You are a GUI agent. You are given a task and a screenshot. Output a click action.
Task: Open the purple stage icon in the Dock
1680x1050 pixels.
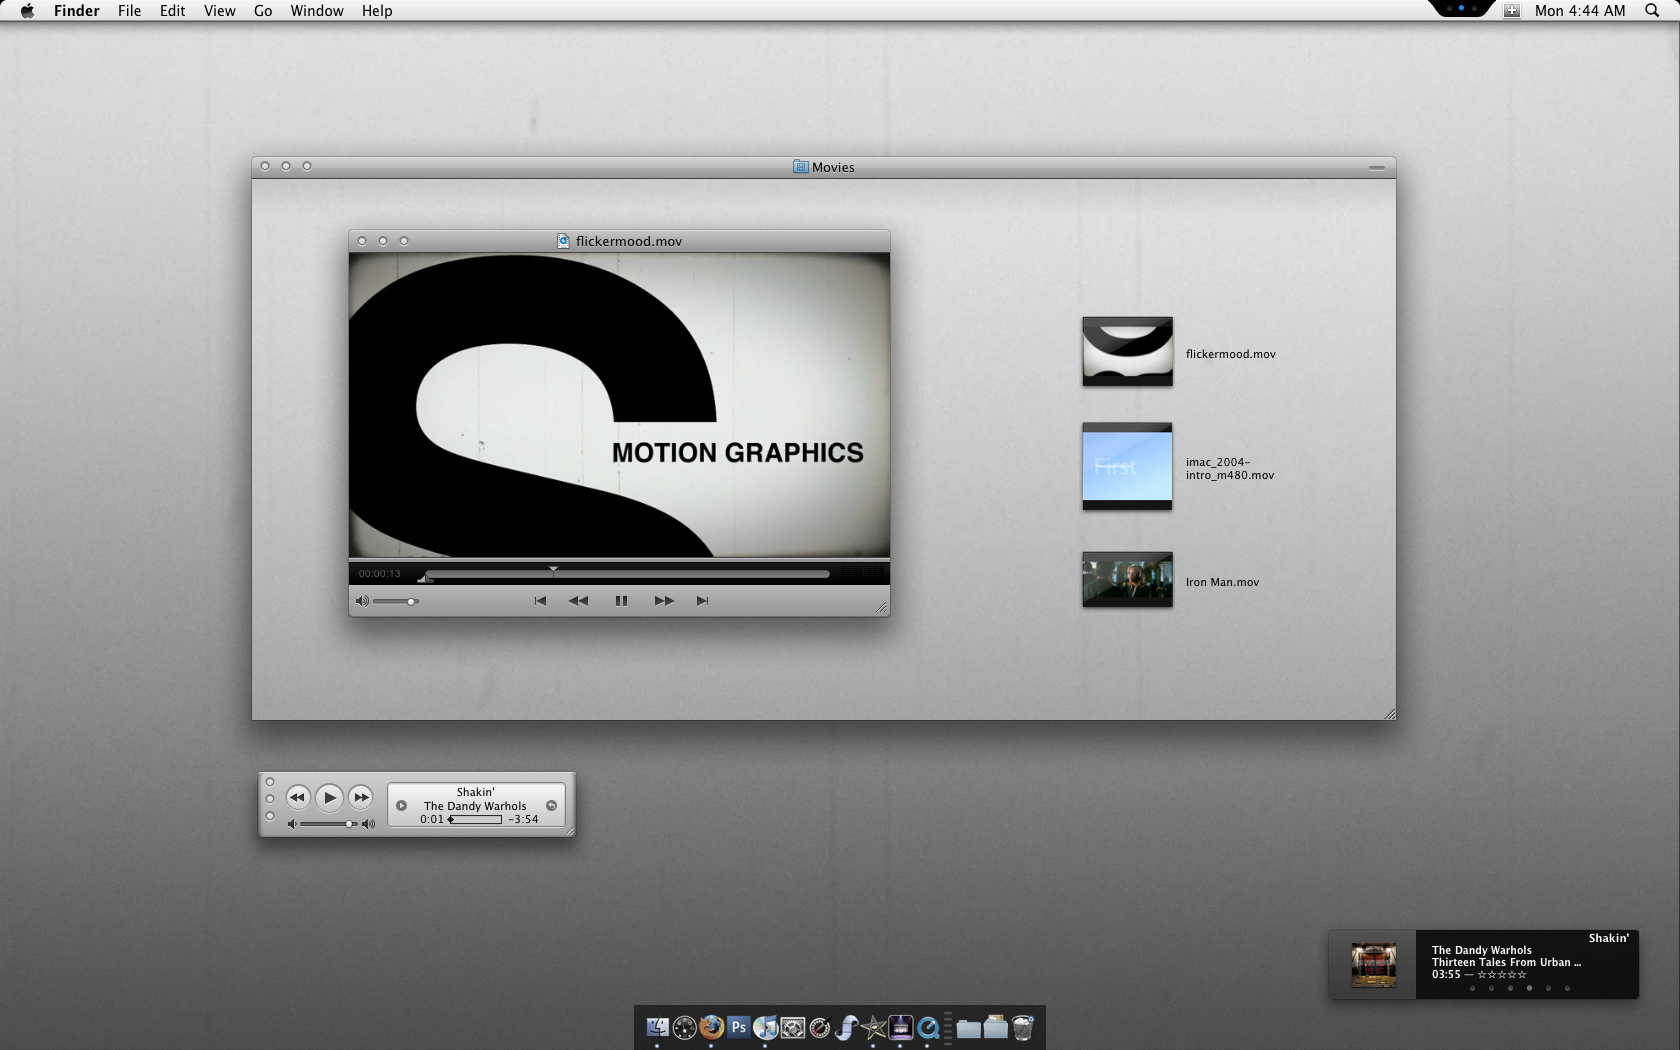[x=900, y=1027]
